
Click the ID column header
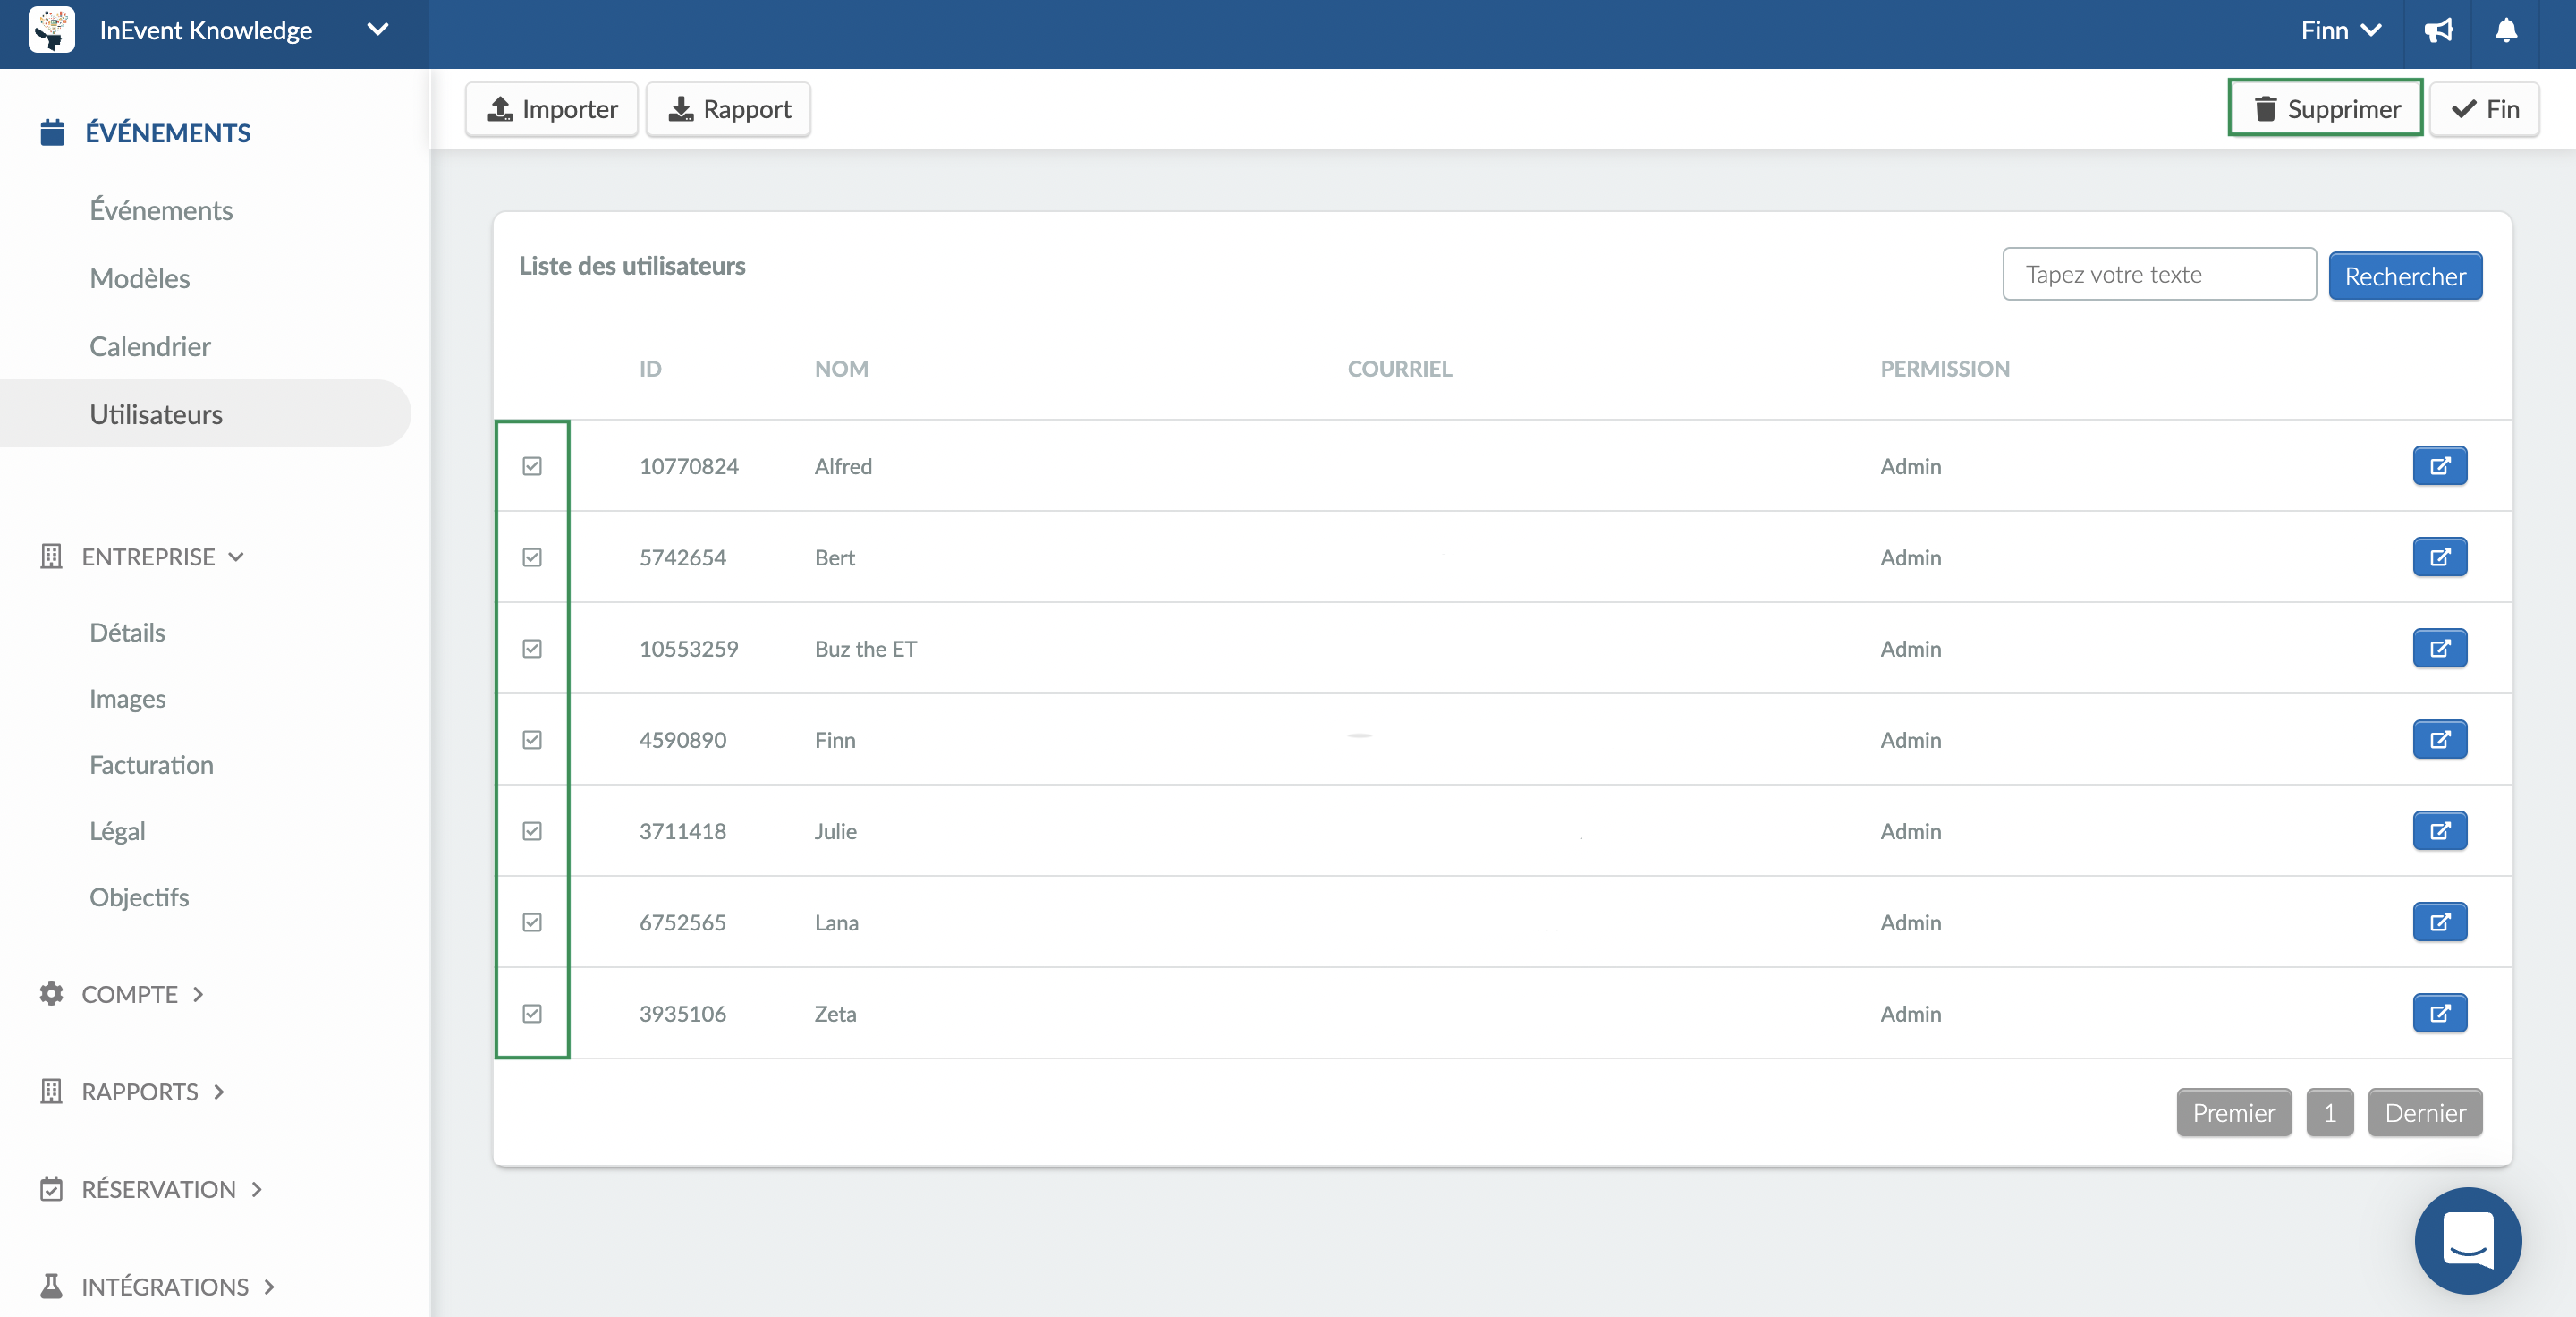point(650,369)
